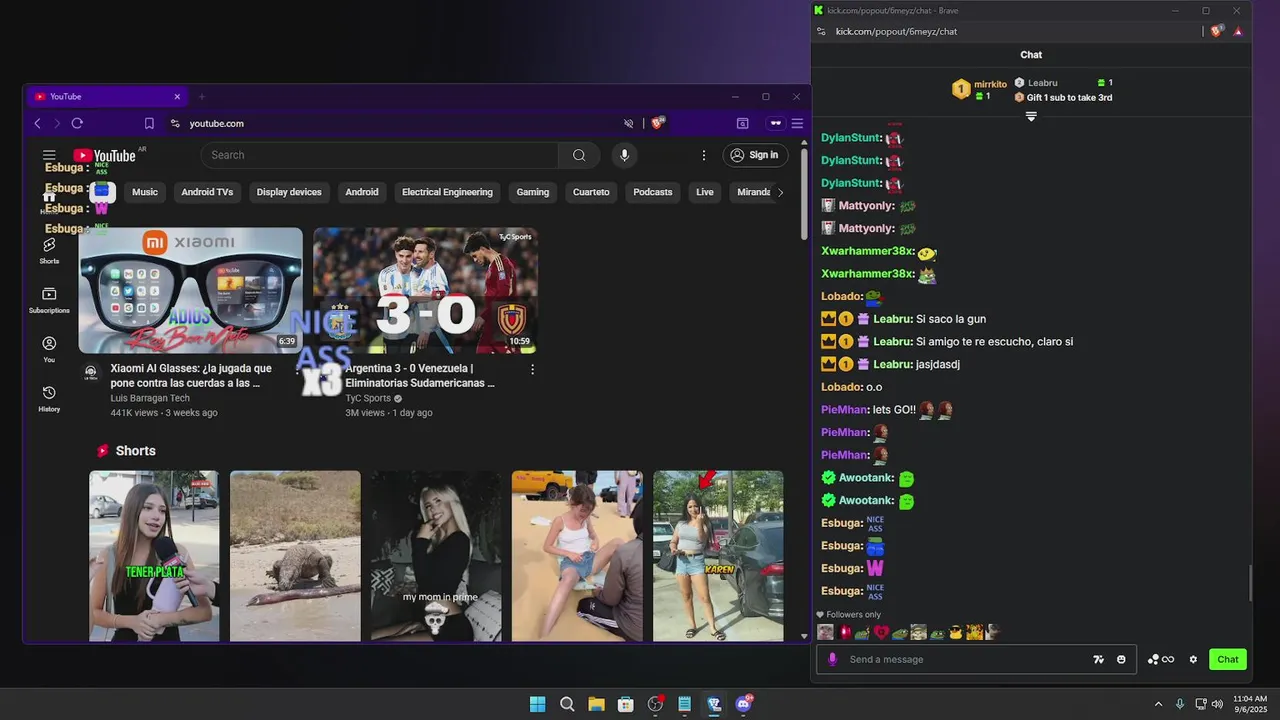Open the 'TENER PLATA' Shorts thumbnail
1280x720 pixels.
point(154,556)
